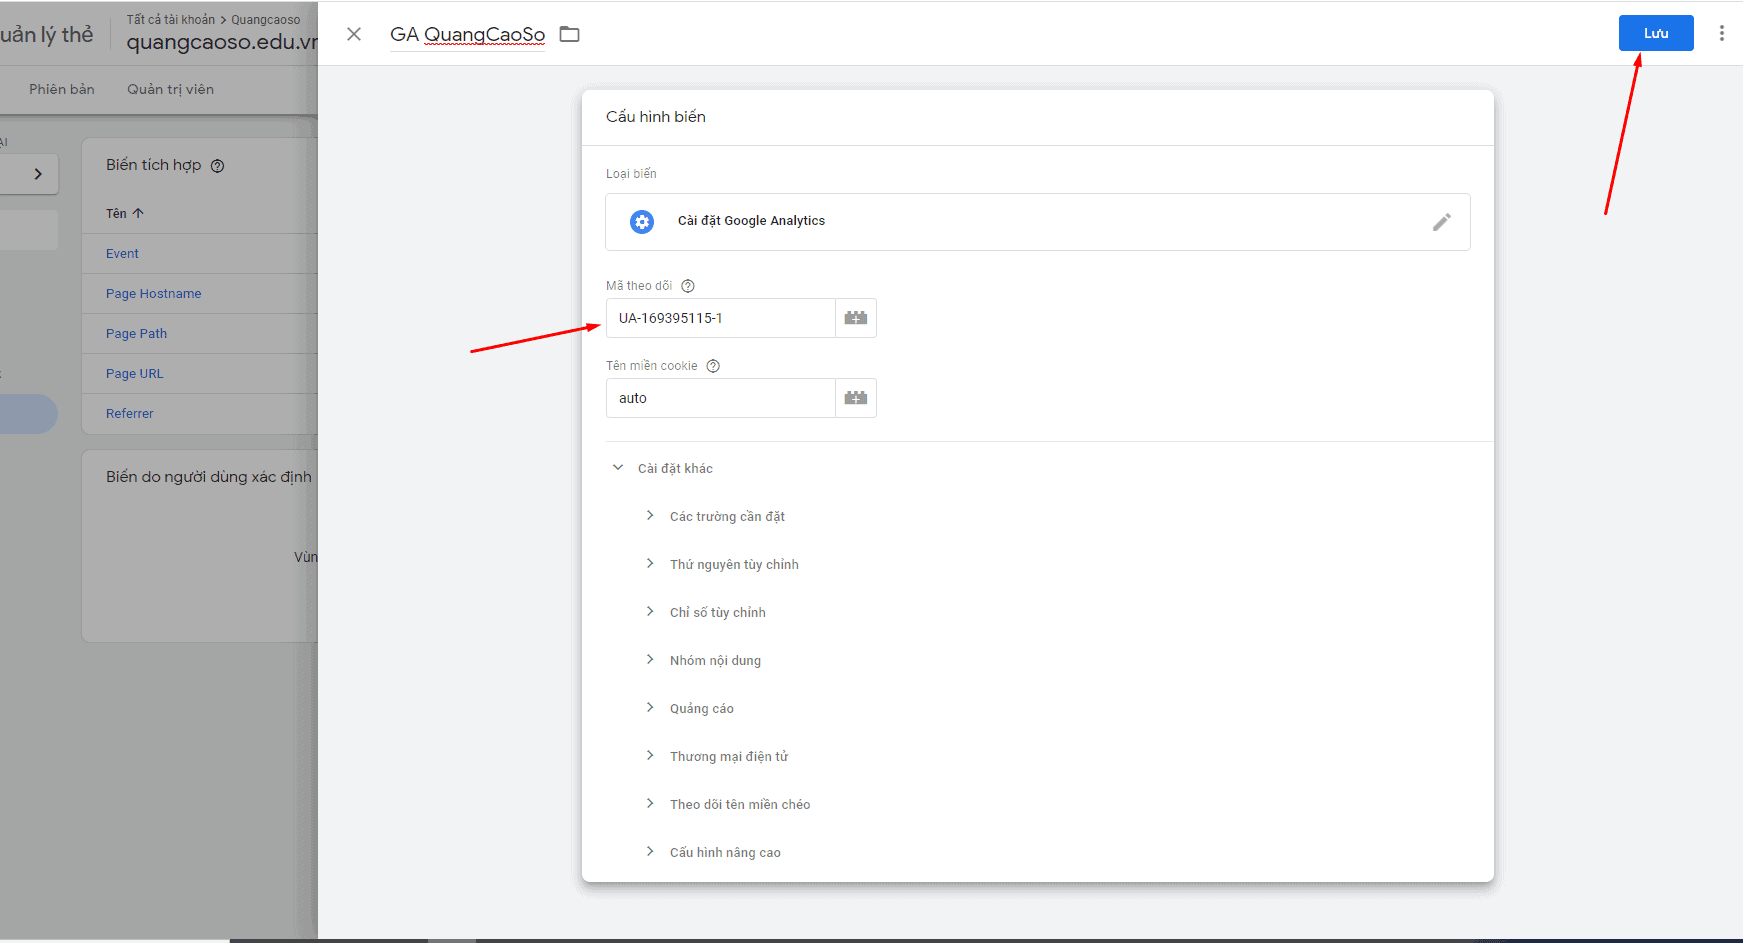Open the Page Hostname variable
Screen dimensions: 1743x943
pos(154,294)
